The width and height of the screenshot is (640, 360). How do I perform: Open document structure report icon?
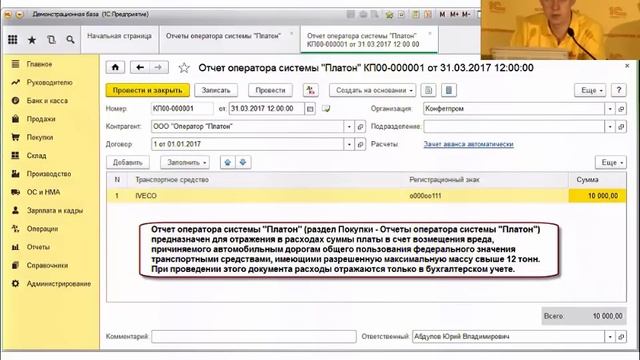click(429, 90)
